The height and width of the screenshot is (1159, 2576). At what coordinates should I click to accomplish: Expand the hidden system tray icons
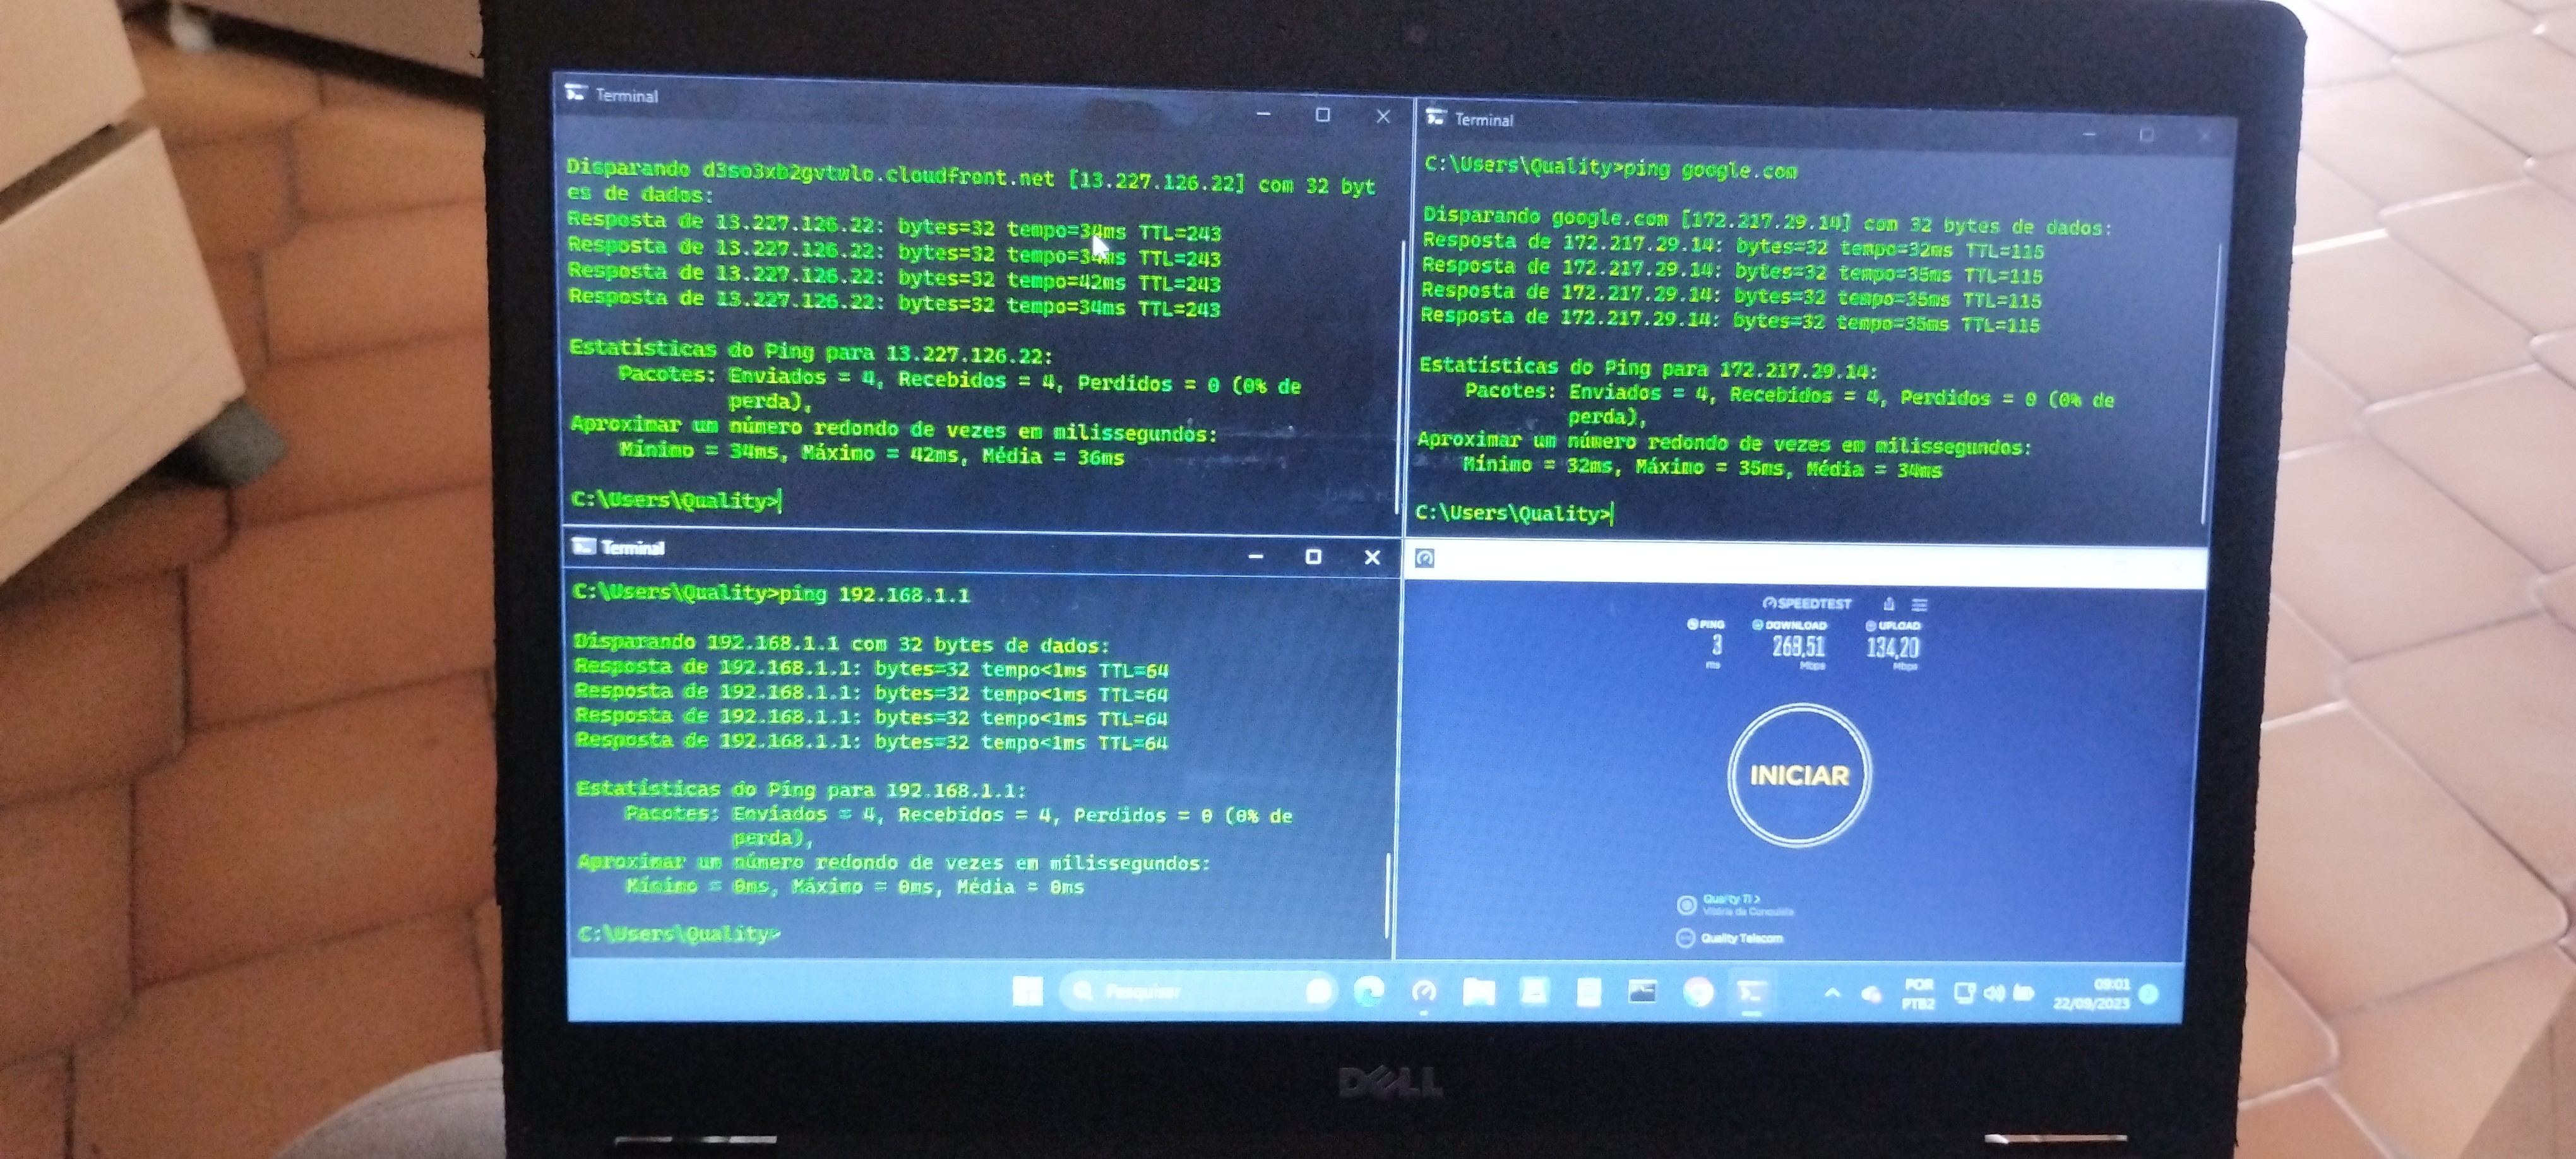pyautogui.click(x=1832, y=993)
